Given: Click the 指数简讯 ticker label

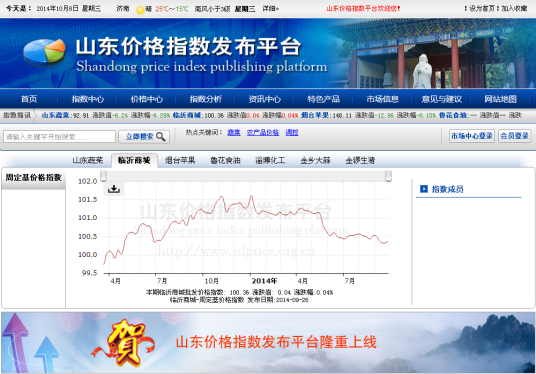Looking at the screenshot, I should pos(17,115).
